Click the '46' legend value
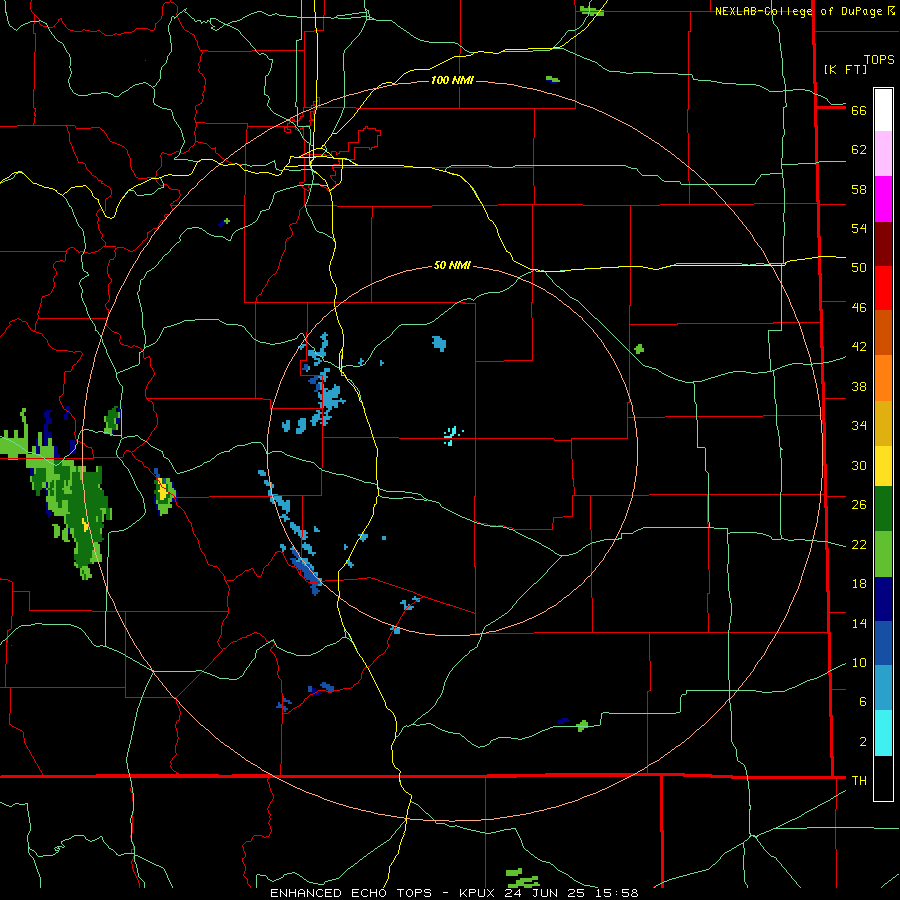This screenshot has width=900, height=900. click(x=859, y=308)
